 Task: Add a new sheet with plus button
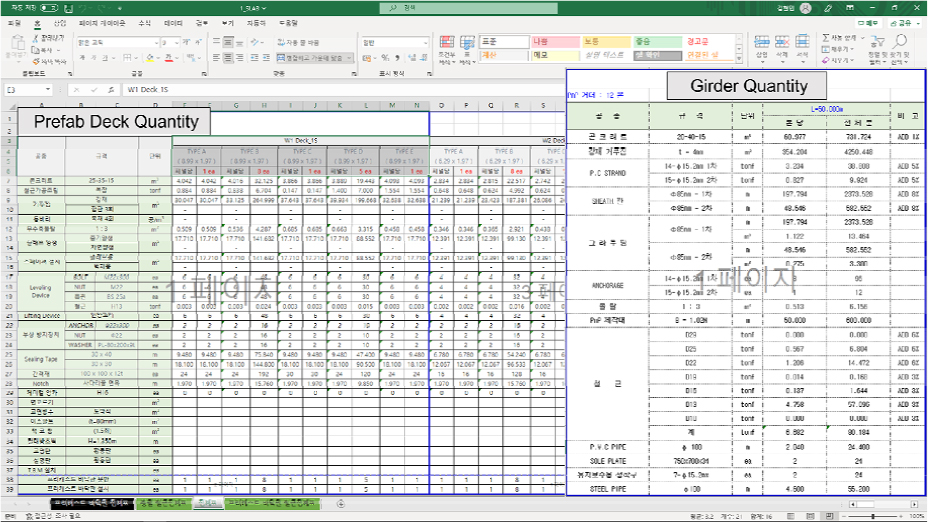pyautogui.click(x=341, y=504)
